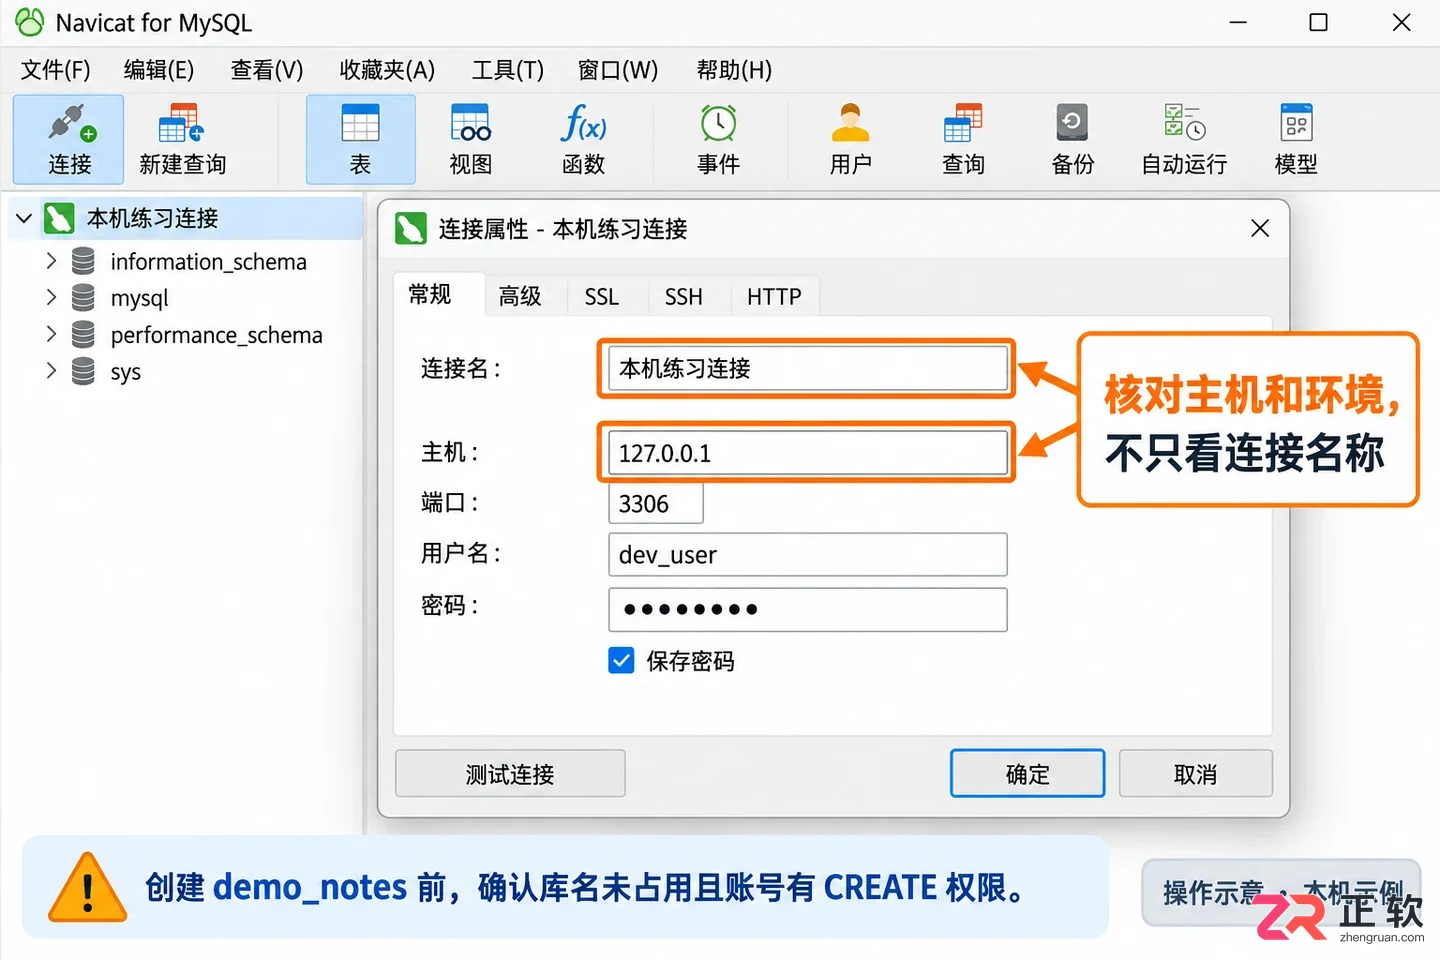This screenshot has height=960, width=1440.
Task: Show 函数 (Function) objects
Action: pyautogui.click(x=584, y=139)
